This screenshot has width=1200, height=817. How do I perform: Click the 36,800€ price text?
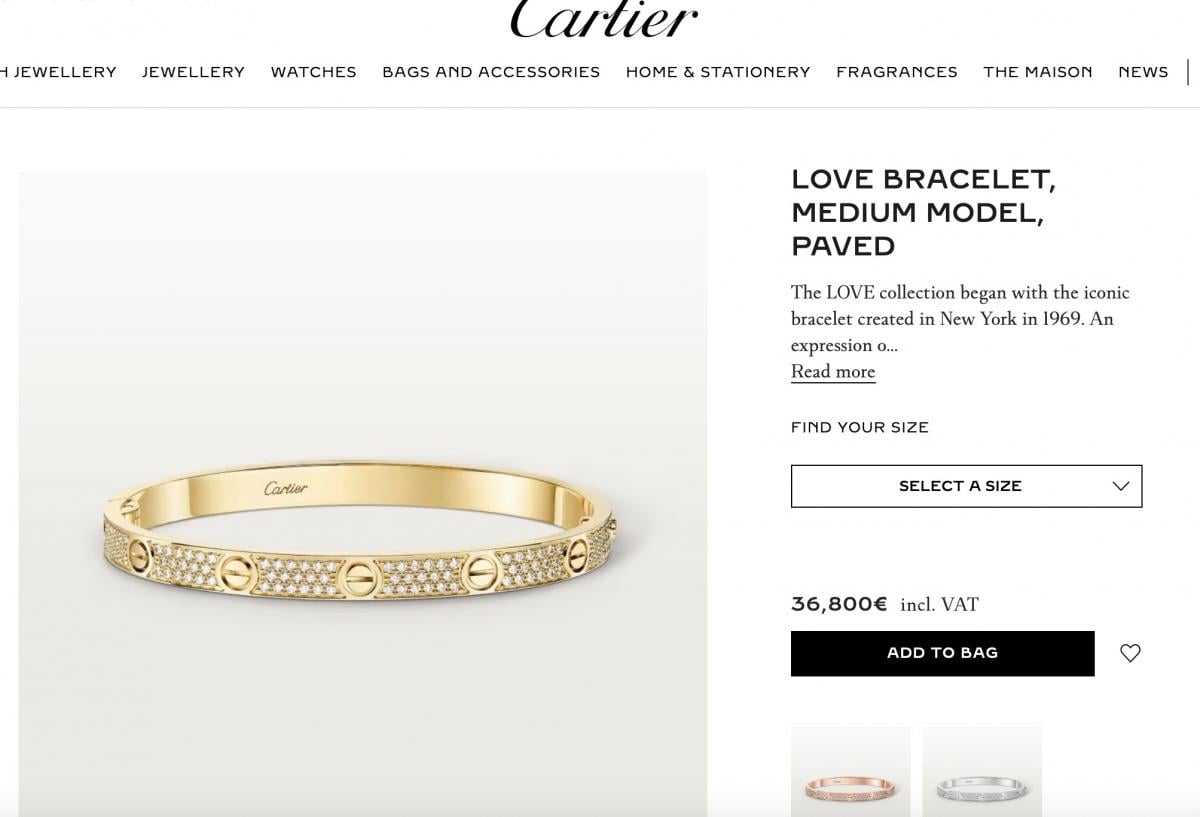tap(839, 604)
